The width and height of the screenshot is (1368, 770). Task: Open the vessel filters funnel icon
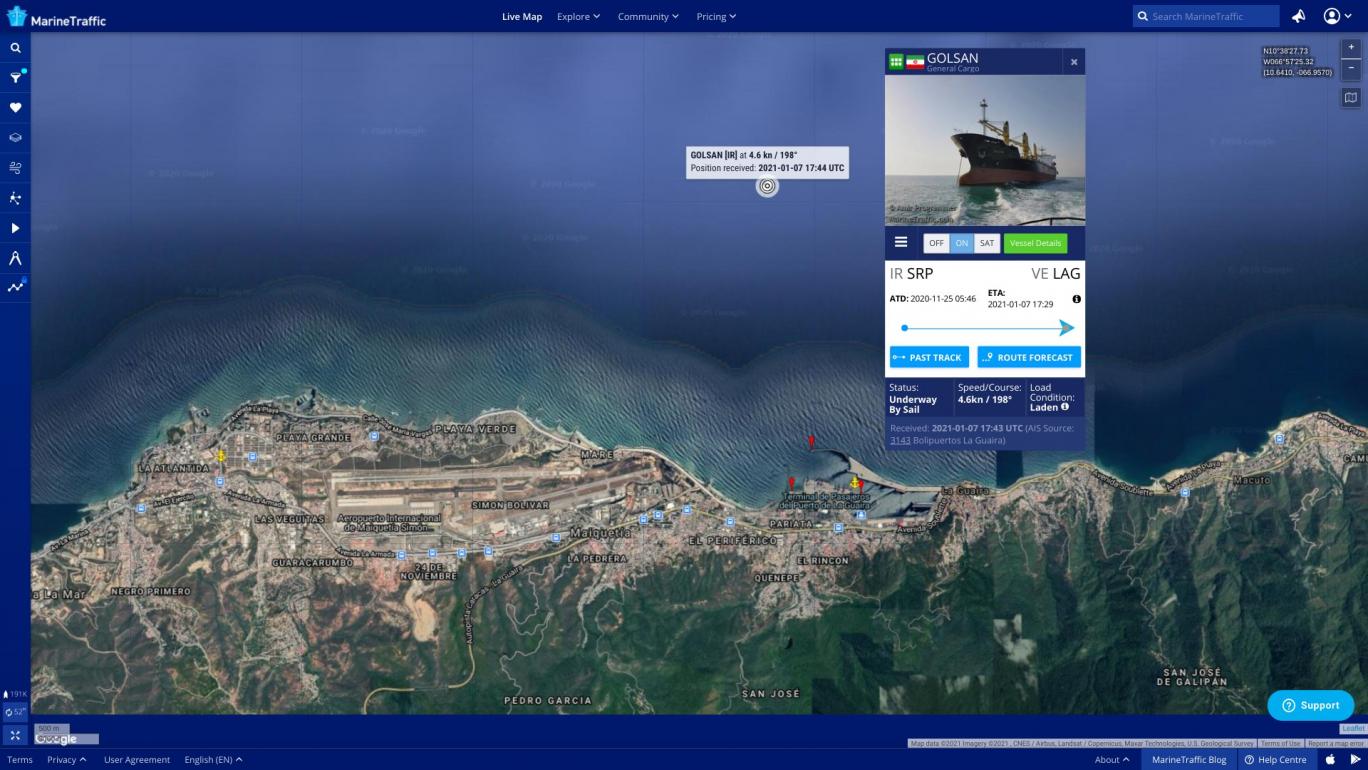click(x=15, y=78)
